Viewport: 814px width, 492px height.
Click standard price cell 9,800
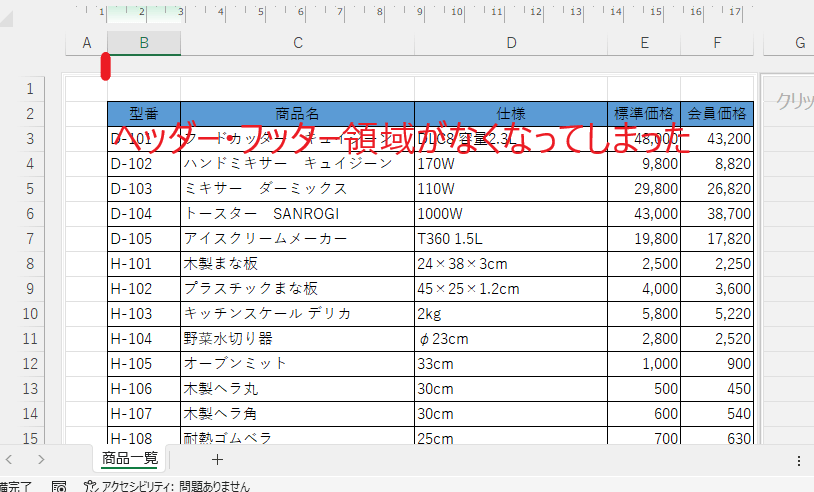(x=644, y=163)
